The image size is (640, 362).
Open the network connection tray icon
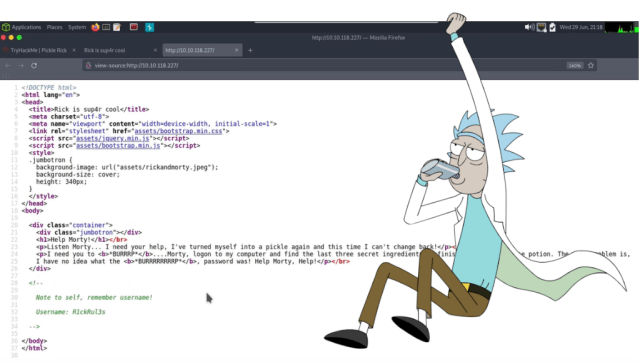click(x=541, y=27)
